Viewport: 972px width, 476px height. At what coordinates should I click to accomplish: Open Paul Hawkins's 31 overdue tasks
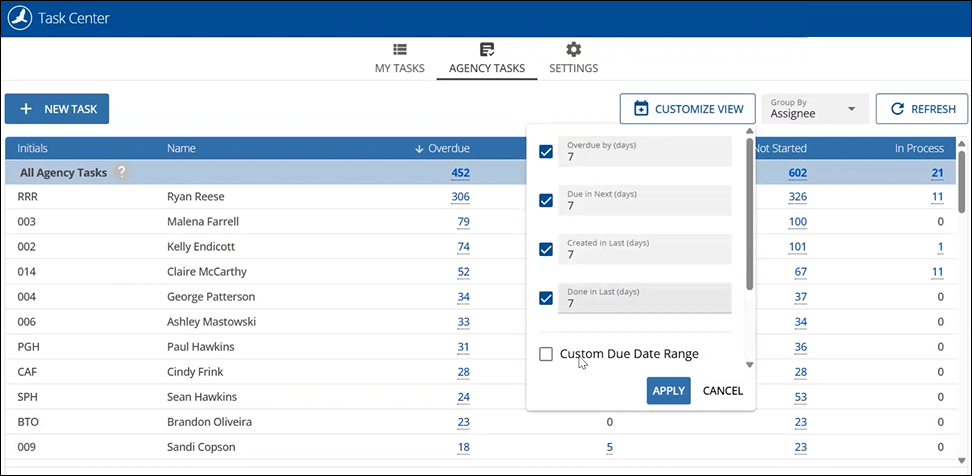[x=463, y=347]
